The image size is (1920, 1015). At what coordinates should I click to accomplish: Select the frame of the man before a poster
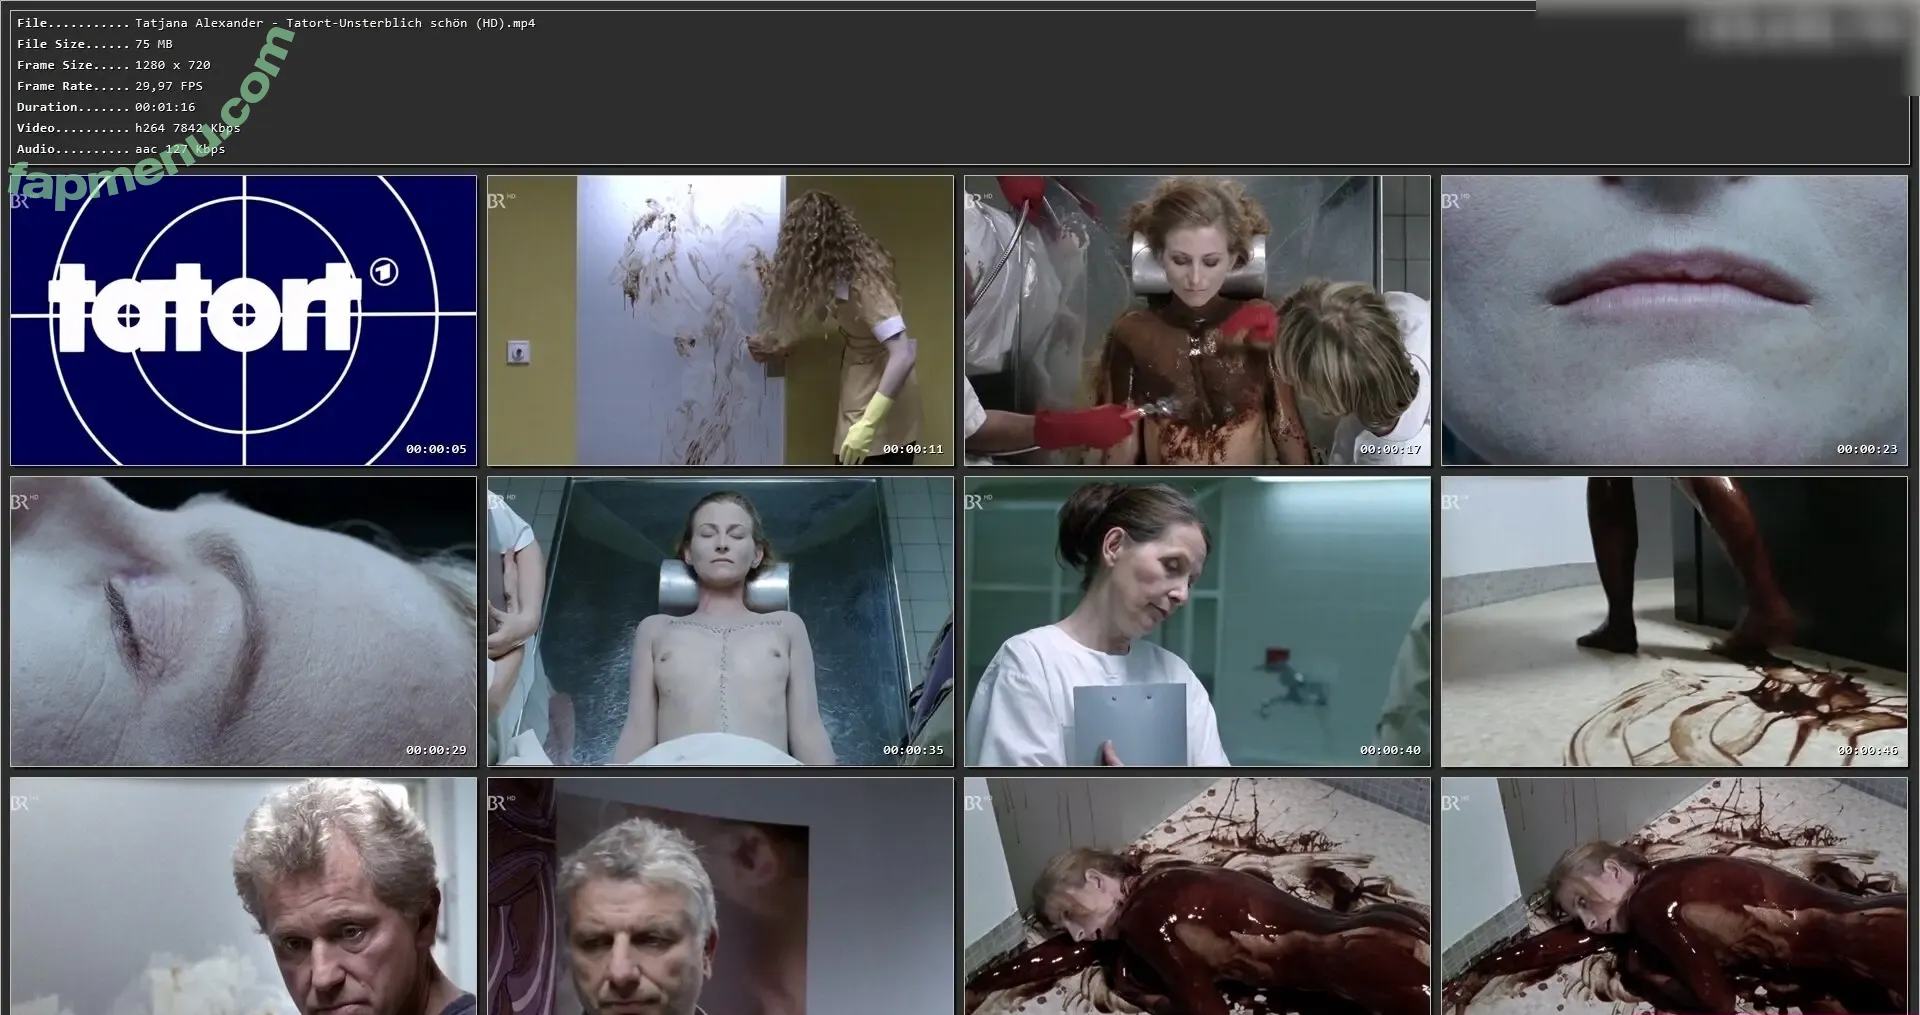tap(720, 897)
